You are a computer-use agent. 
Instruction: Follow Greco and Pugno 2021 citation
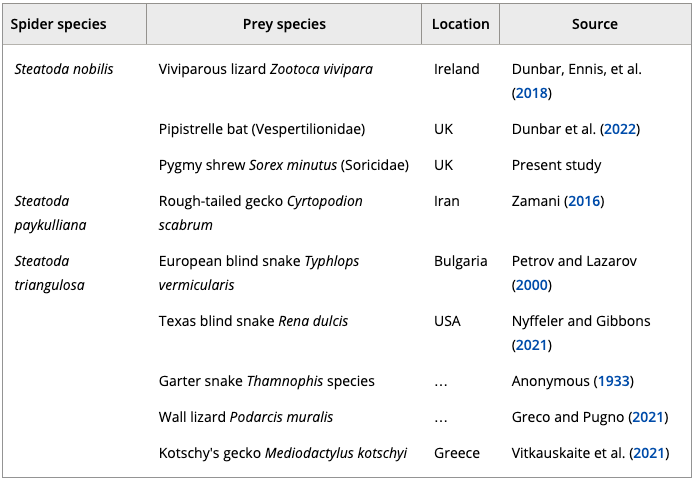[x=648, y=417]
